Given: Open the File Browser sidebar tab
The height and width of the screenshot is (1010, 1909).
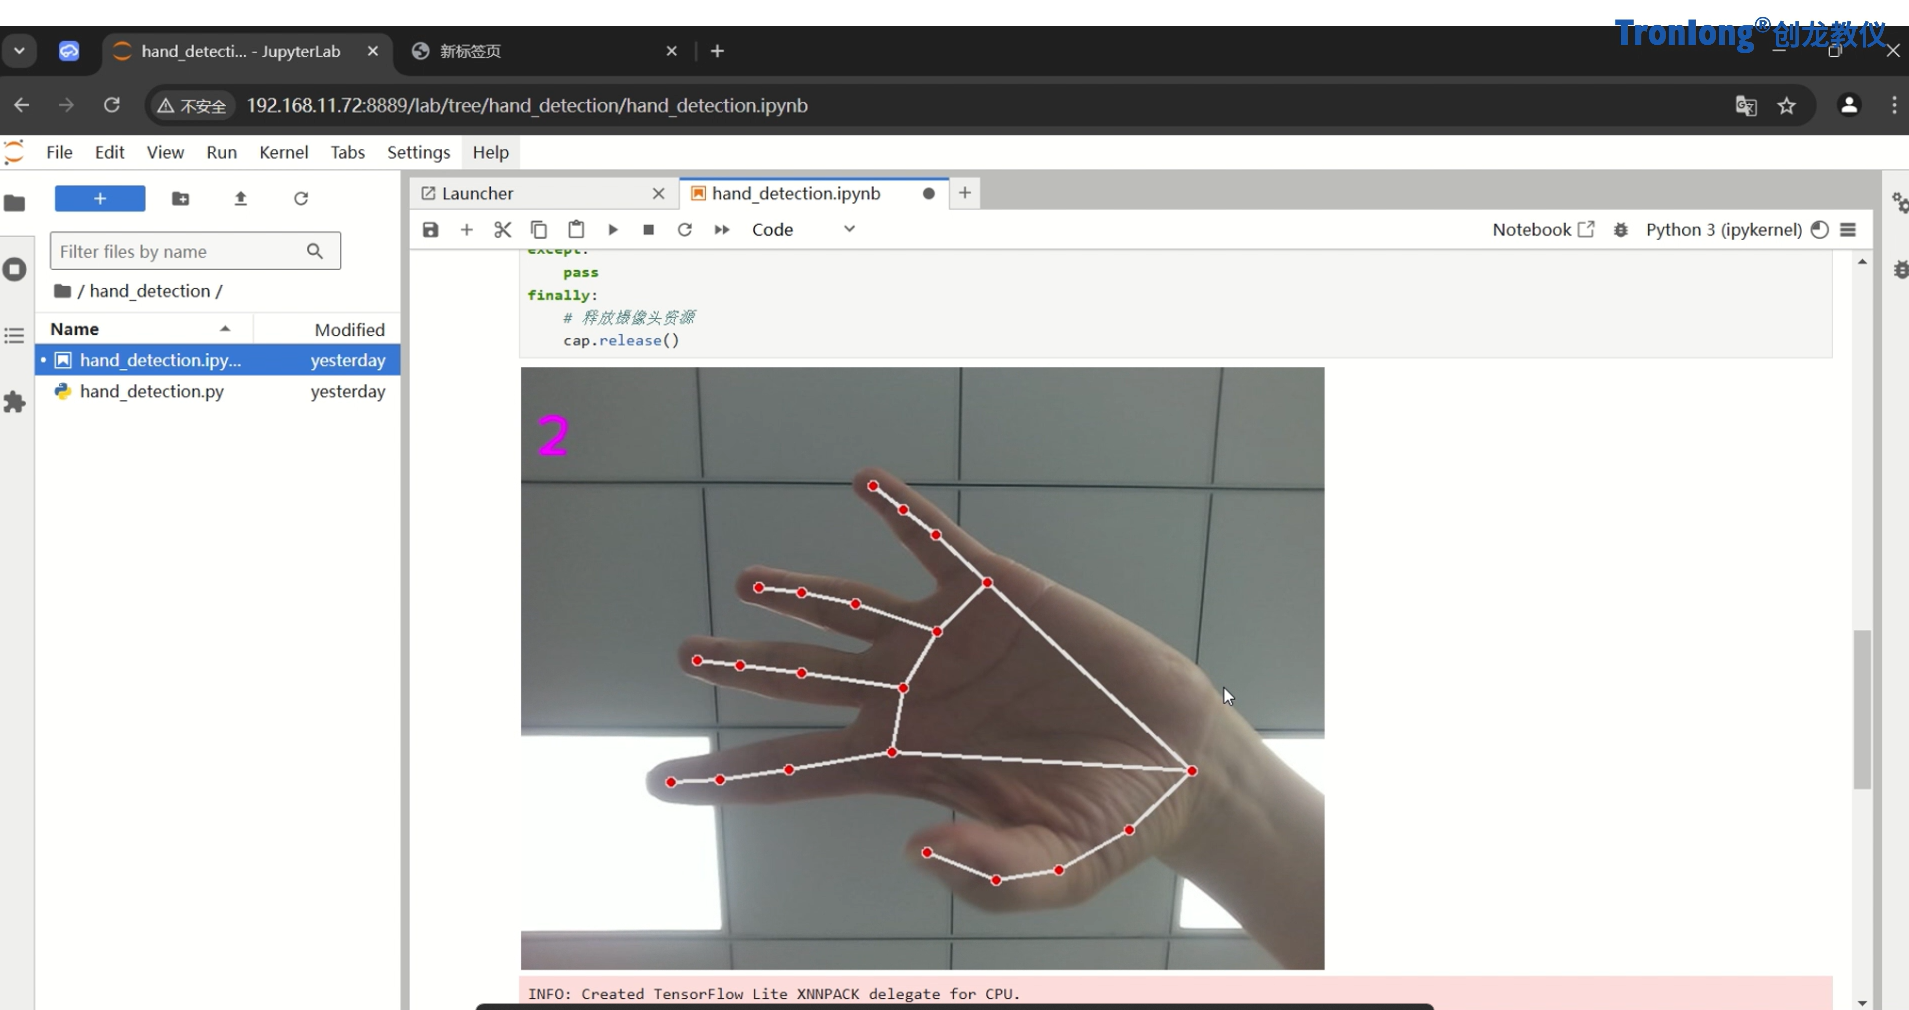Looking at the screenshot, I should [15, 203].
